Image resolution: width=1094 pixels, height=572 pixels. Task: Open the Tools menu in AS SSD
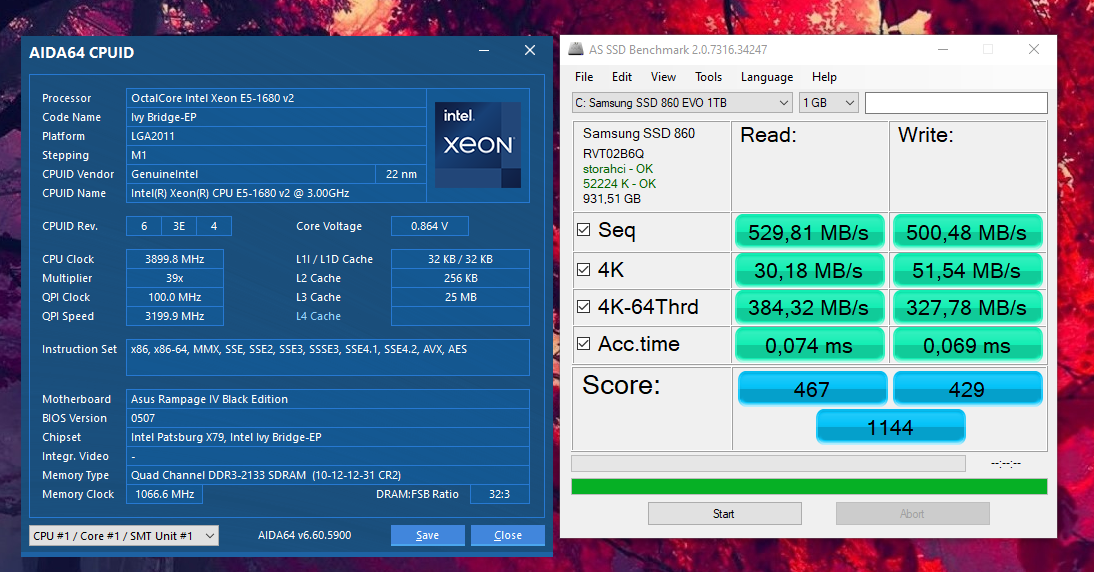tap(708, 77)
